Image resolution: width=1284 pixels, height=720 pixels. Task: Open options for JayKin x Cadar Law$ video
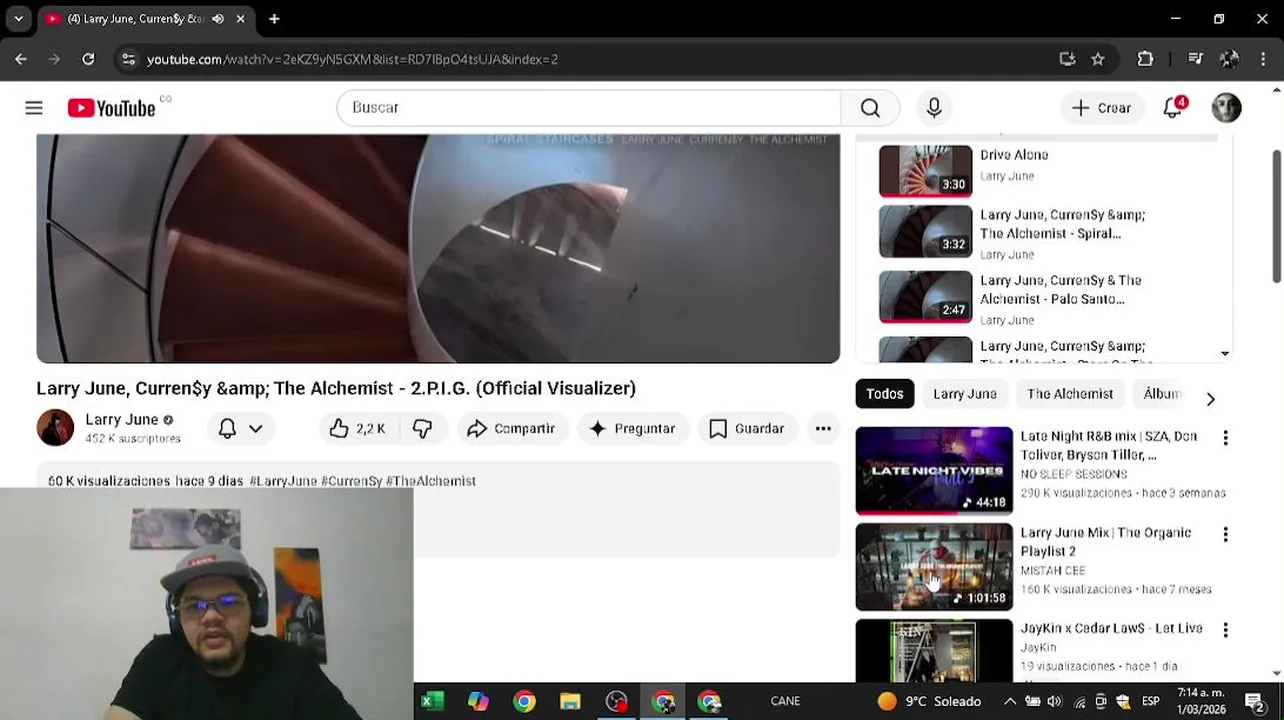(1225, 630)
